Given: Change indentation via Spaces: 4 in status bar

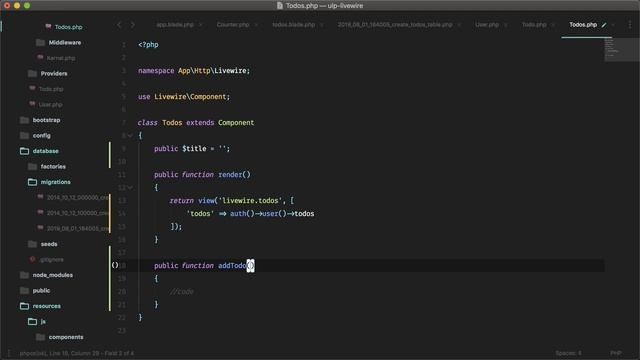Looking at the screenshot, I should [x=568, y=353].
